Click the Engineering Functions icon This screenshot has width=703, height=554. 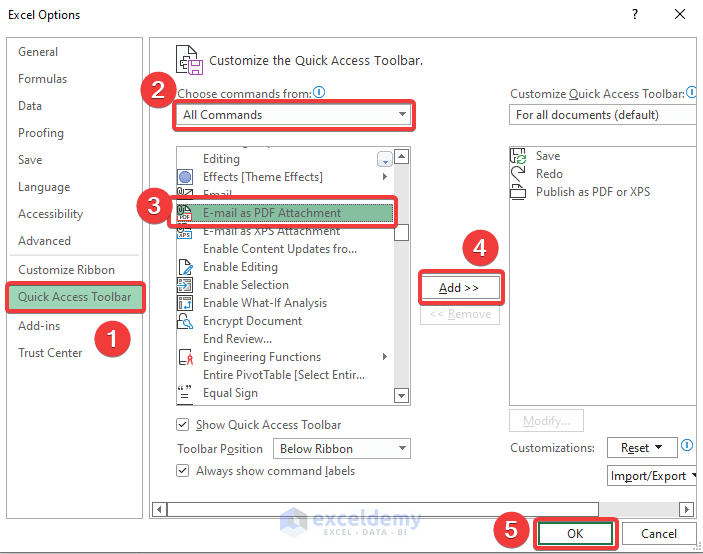pos(185,357)
